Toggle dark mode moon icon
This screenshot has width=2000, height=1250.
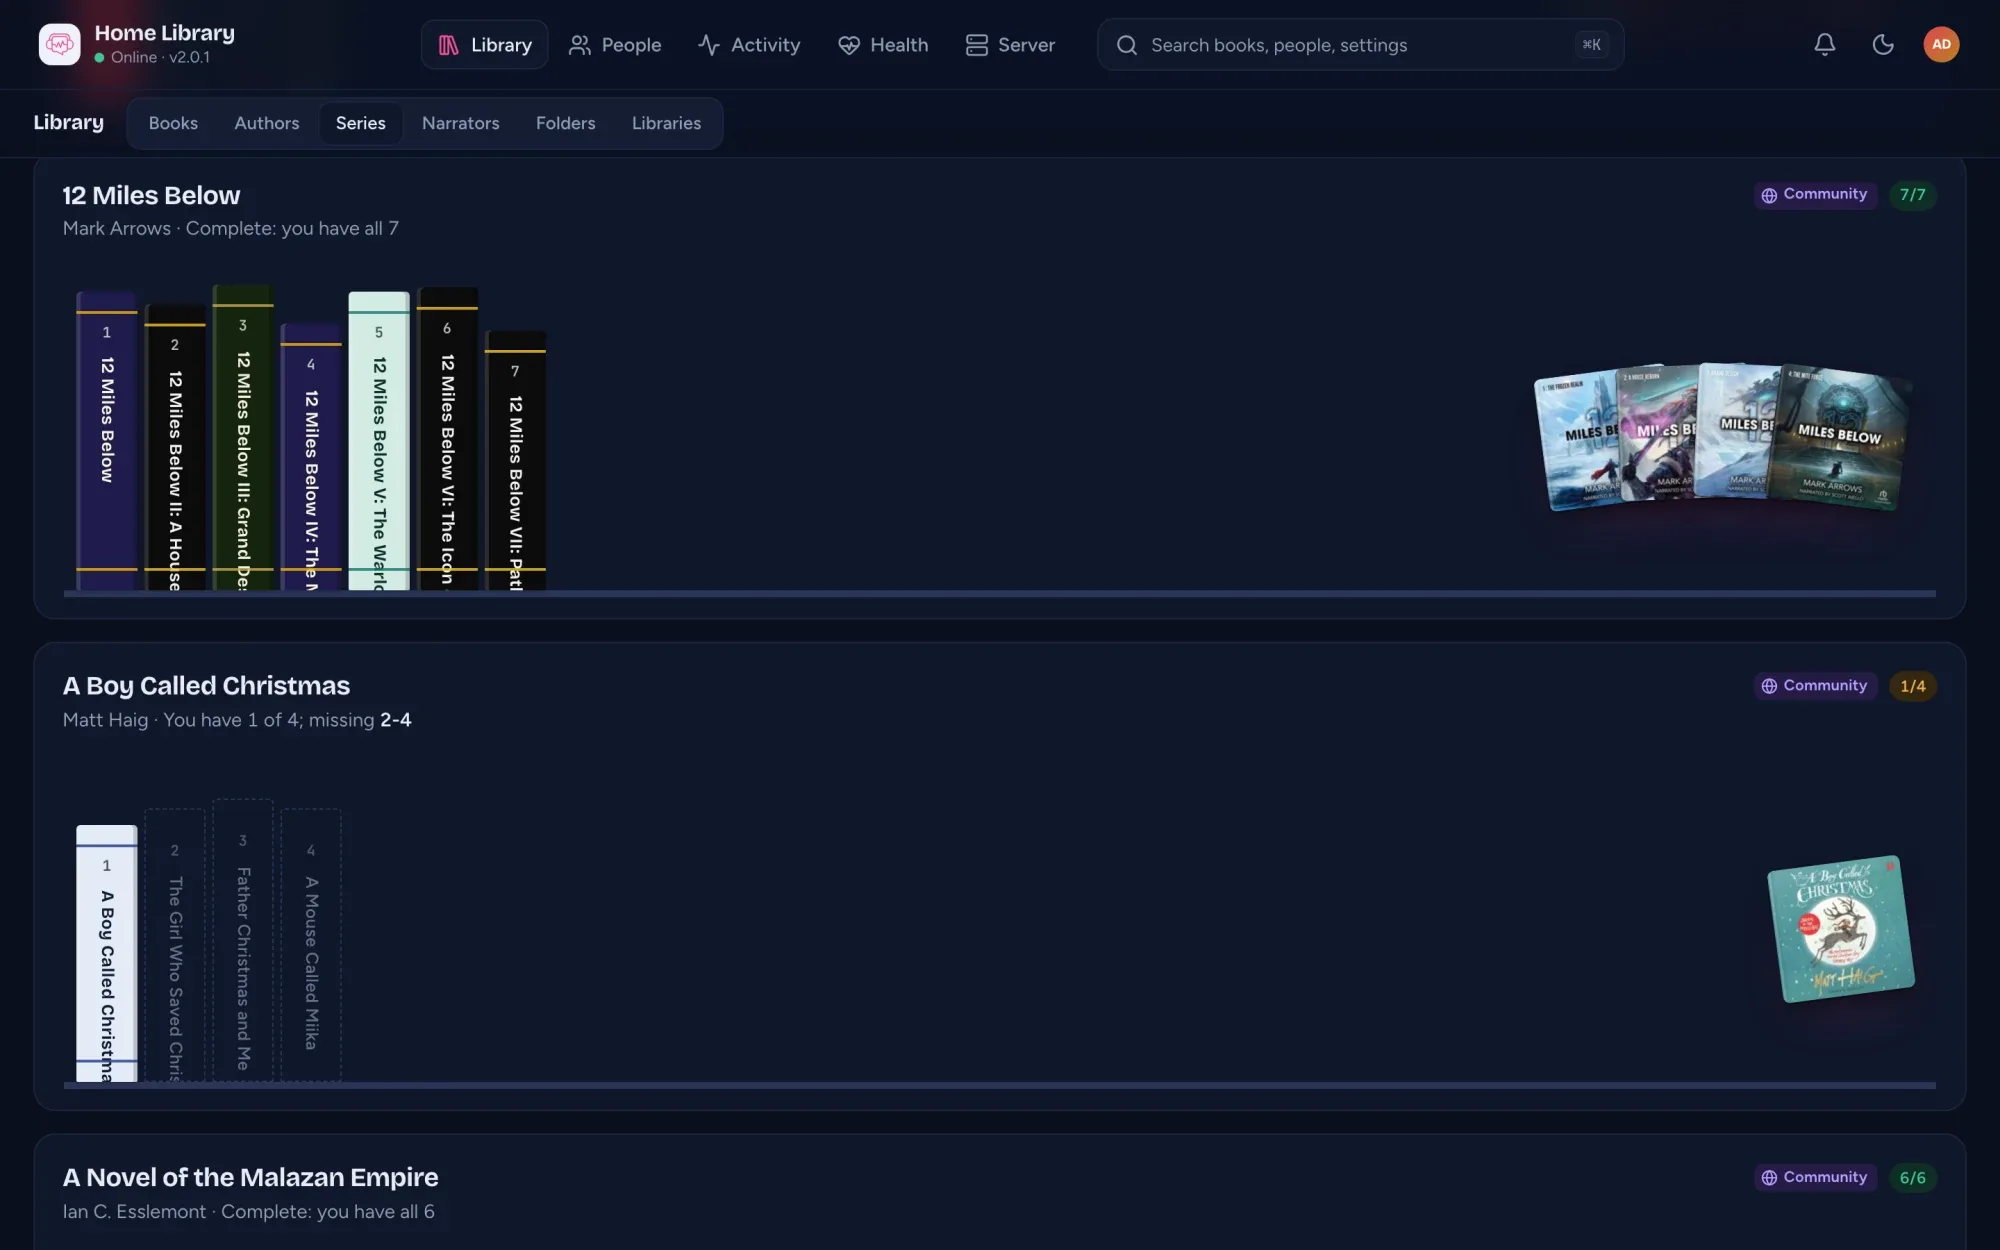coord(1882,44)
